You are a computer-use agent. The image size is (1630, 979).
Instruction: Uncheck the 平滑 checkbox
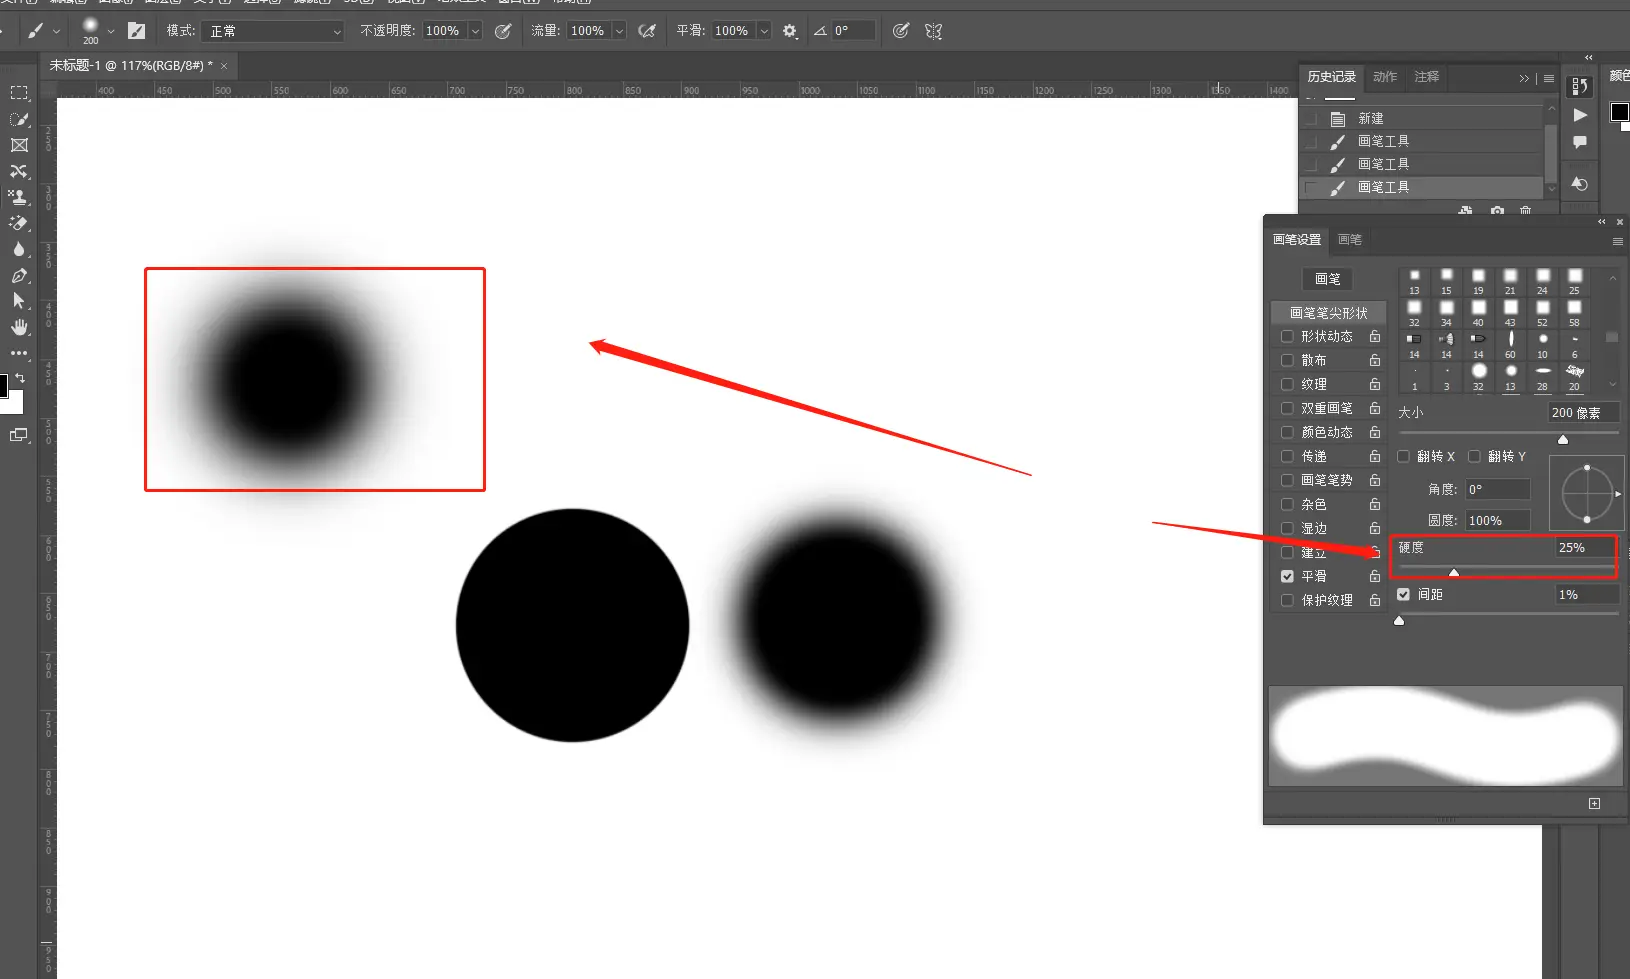tap(1287, 576)
